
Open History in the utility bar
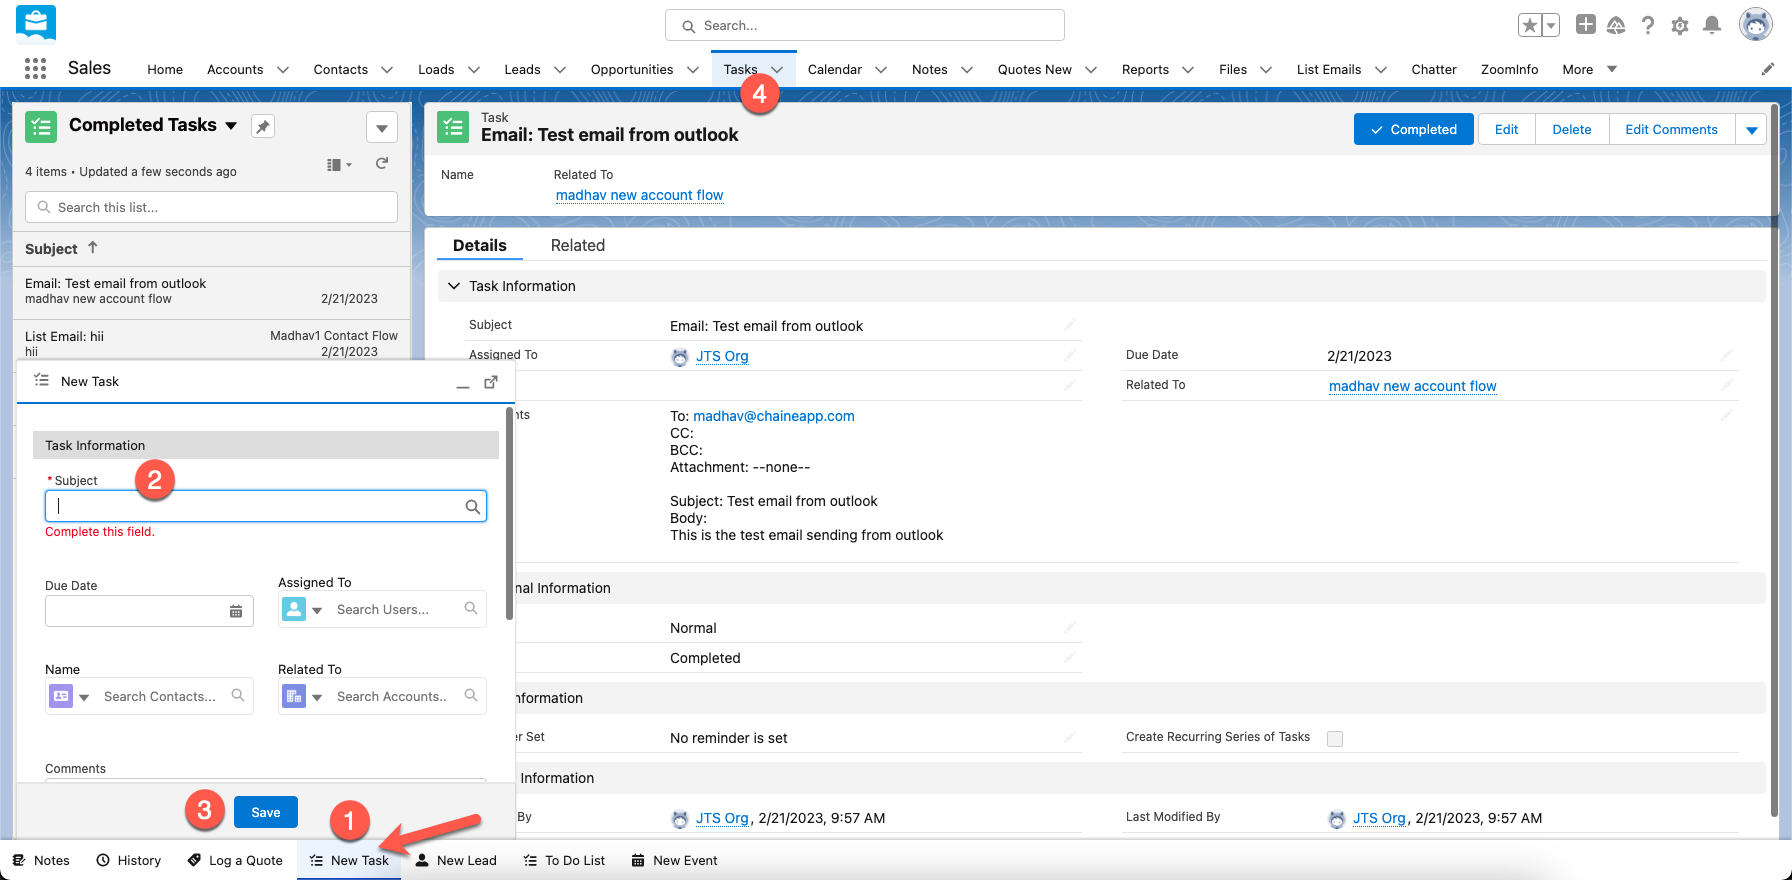(129, 860)
